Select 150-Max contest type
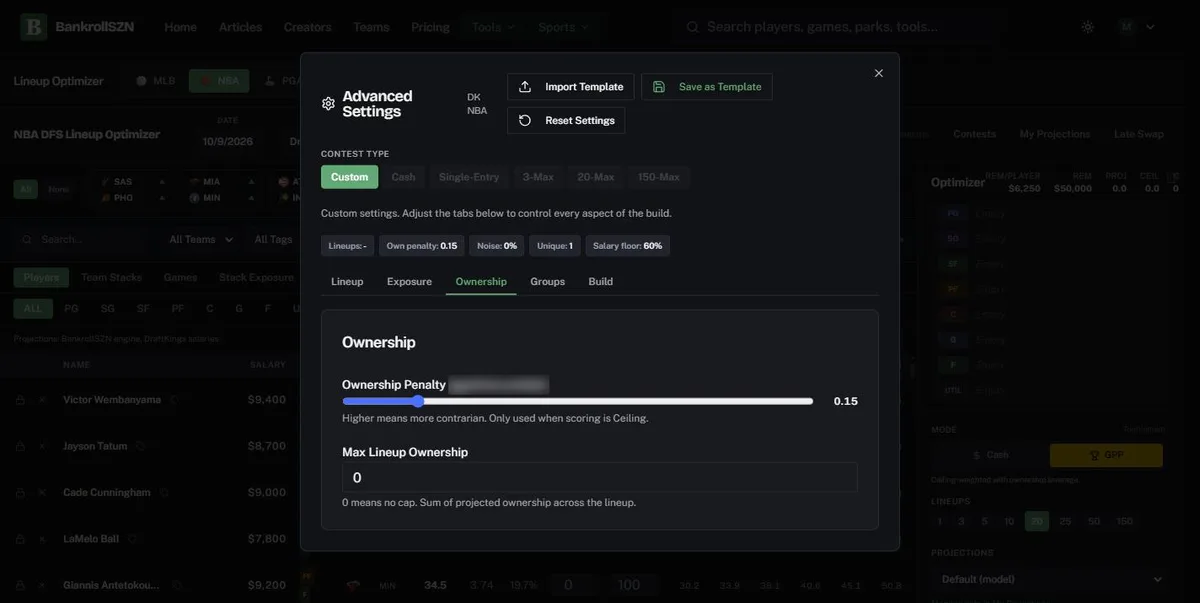The height and width of the screenshot is (603, 1200). (659, 177)
